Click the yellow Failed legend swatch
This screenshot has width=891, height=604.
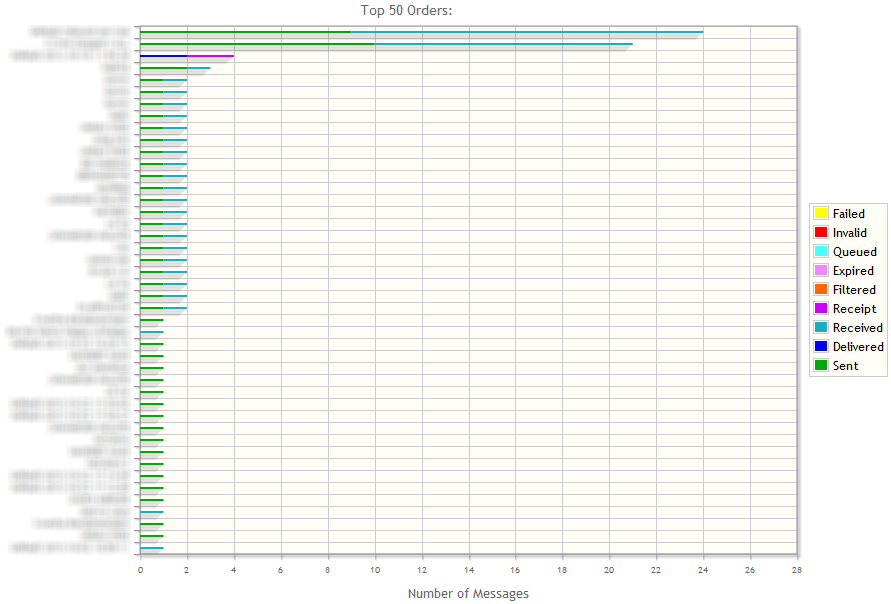(x=821, y=213)
